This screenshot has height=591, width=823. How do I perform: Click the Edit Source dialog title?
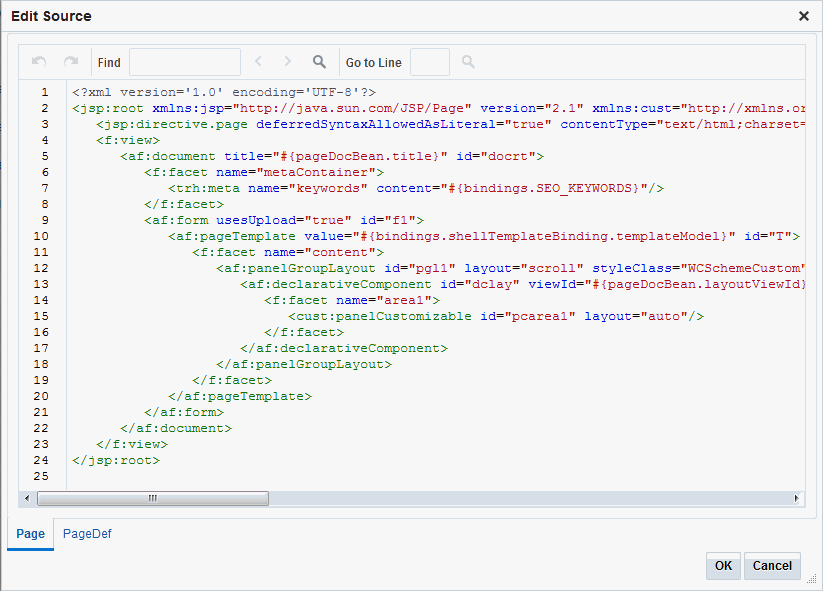tap(51, 16)
